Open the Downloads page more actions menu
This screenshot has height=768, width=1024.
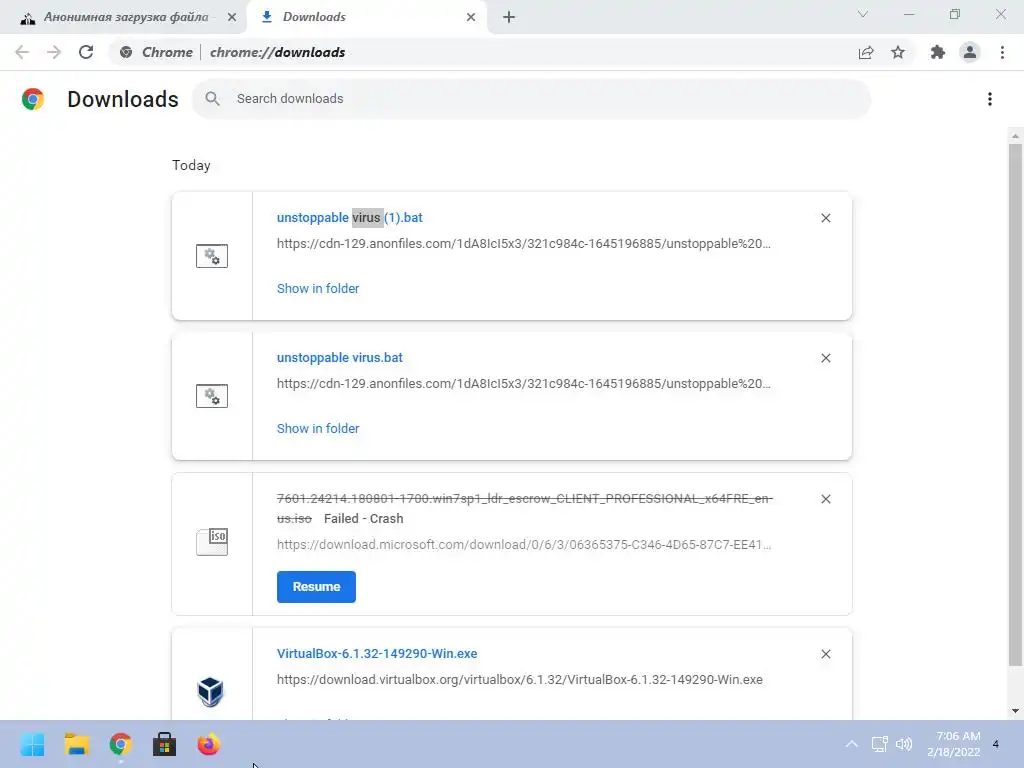point(990,99)
